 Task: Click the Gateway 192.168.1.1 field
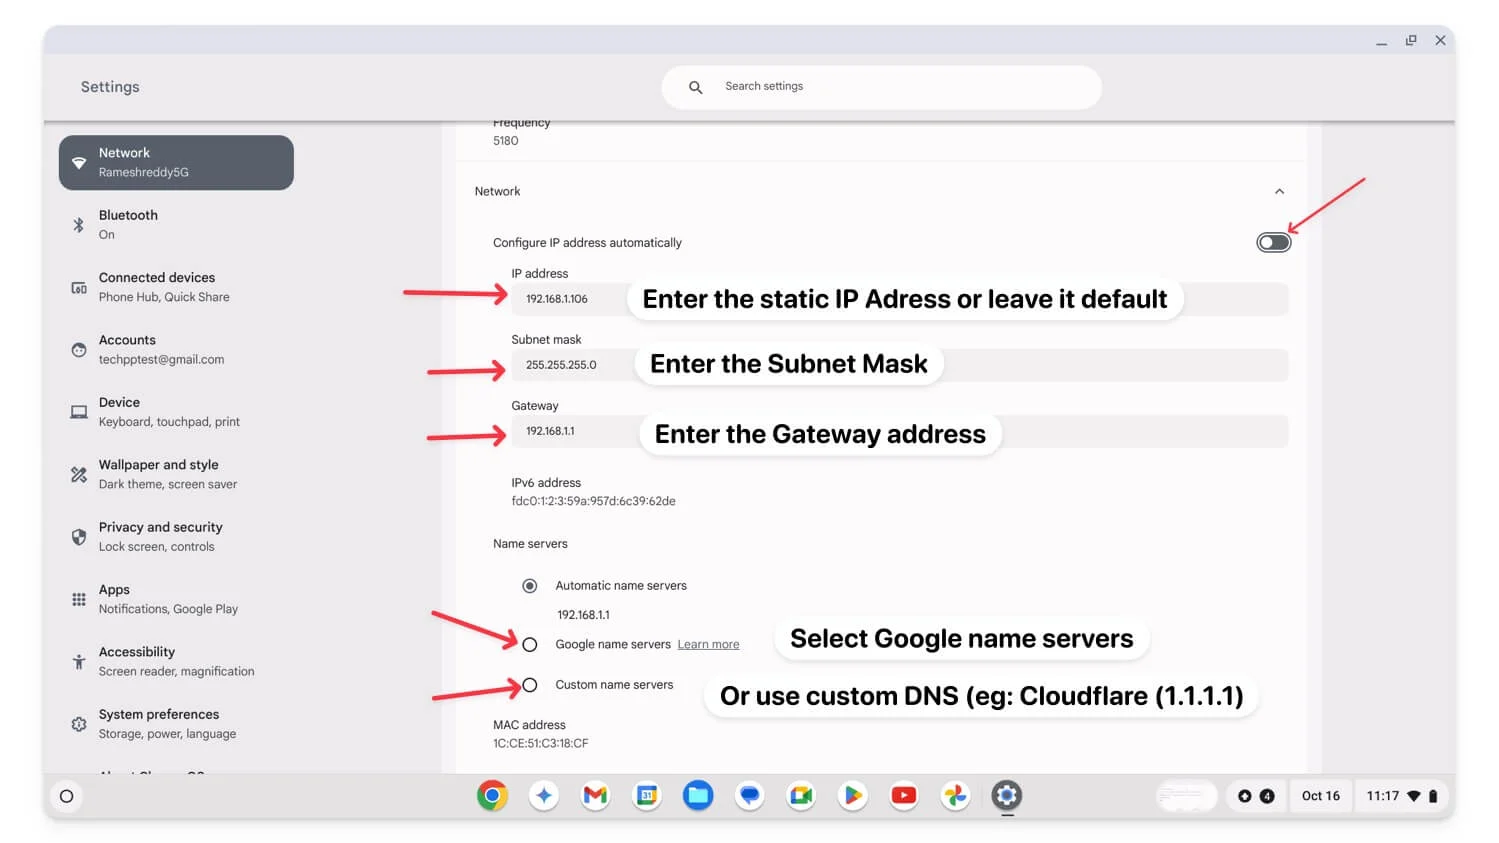click(899, 431)
